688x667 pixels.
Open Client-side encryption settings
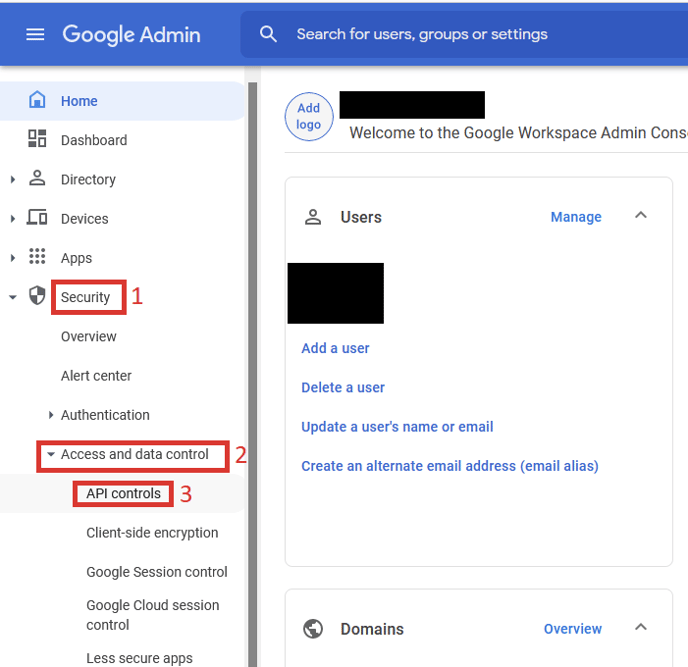tap(152, 533)
